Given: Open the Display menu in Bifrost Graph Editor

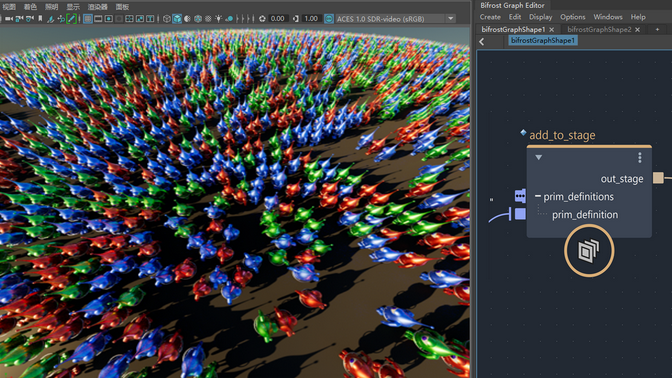Looking at the screenshot, I should pos(540,17).
